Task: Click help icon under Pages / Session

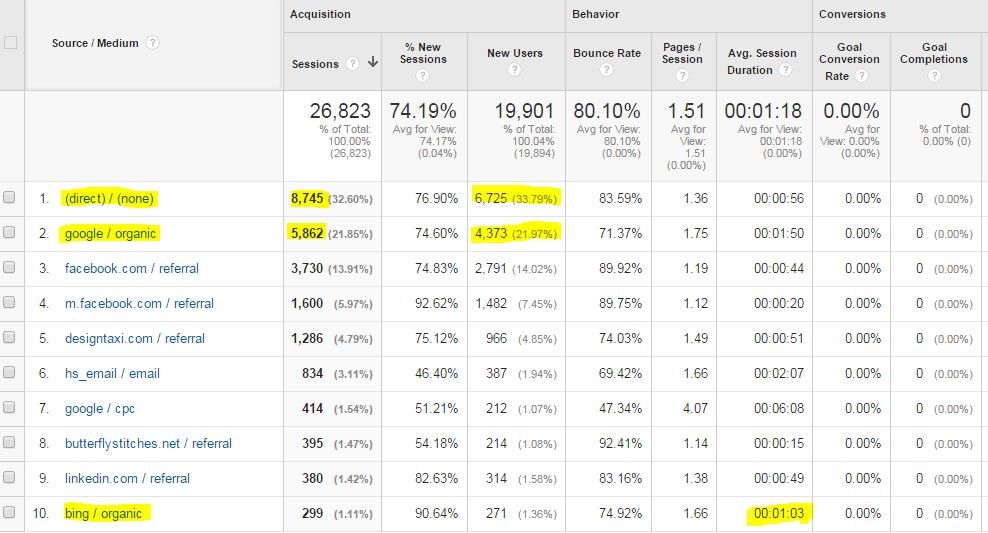Action: tap(682, 76)
